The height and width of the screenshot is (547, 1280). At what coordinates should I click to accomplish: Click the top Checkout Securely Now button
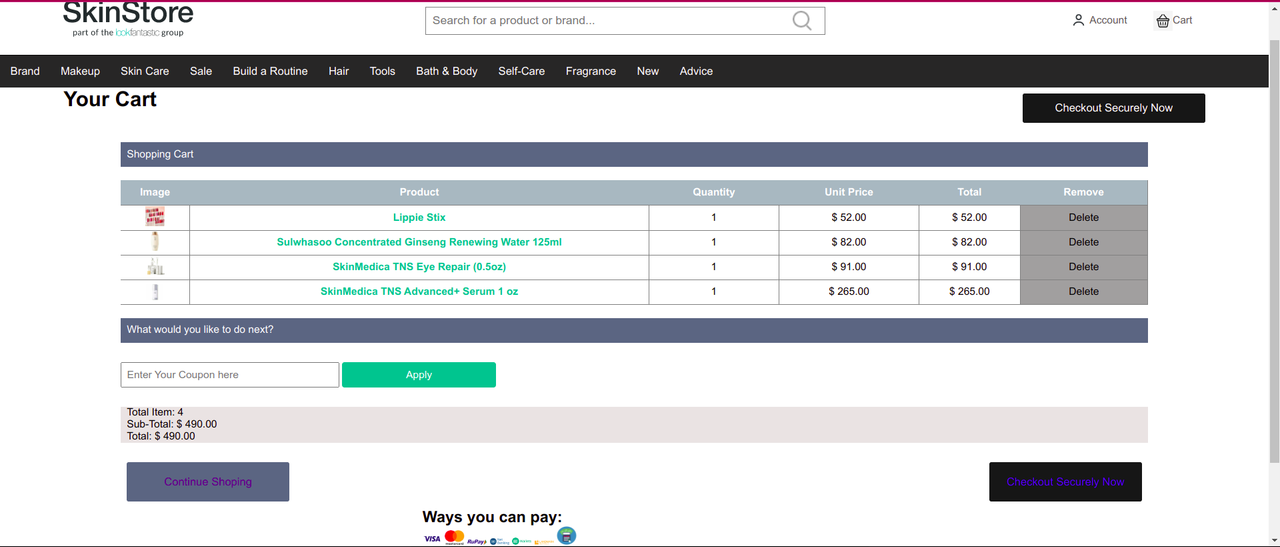(x=1114, y=108)
